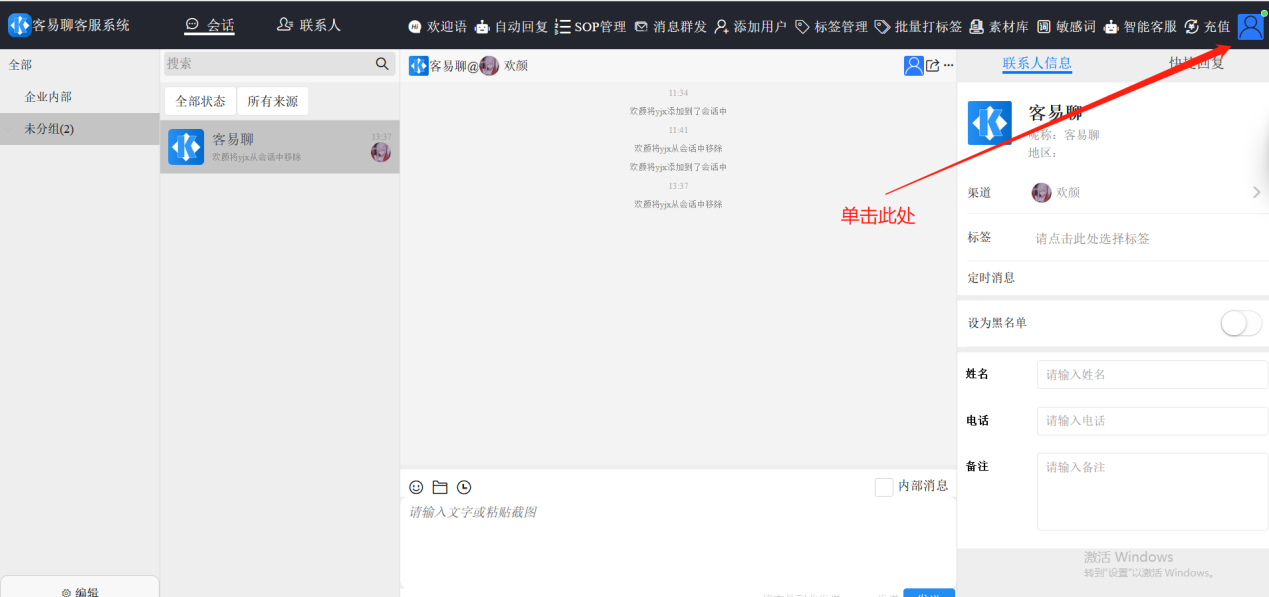Open 标签管理 tag management

pos(831,27)
